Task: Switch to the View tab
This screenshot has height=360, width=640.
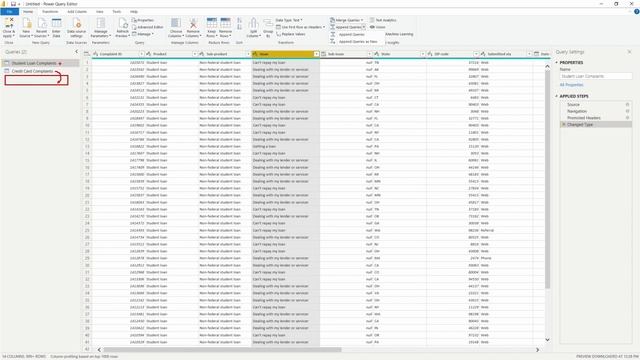Action: click(x=100, y=11)
